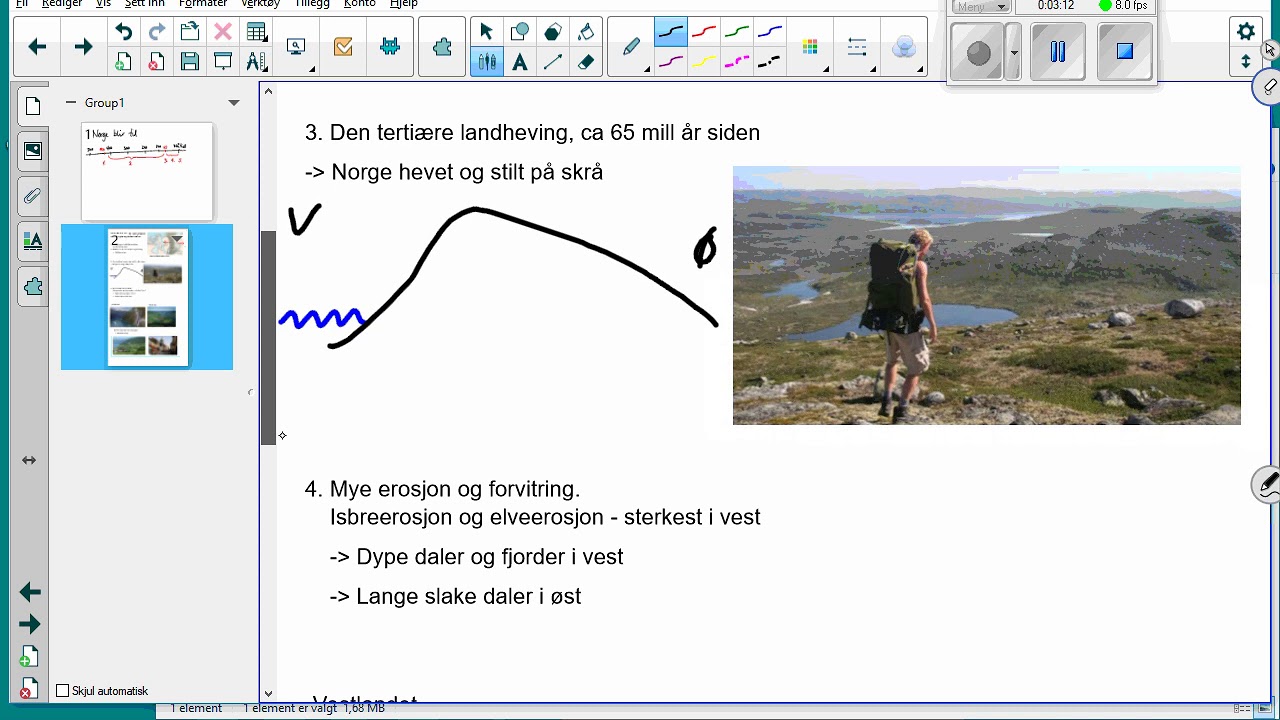Screen dimensions: 1280x720
Task: Select the Pens tool
Action: [x=487, y=62]
